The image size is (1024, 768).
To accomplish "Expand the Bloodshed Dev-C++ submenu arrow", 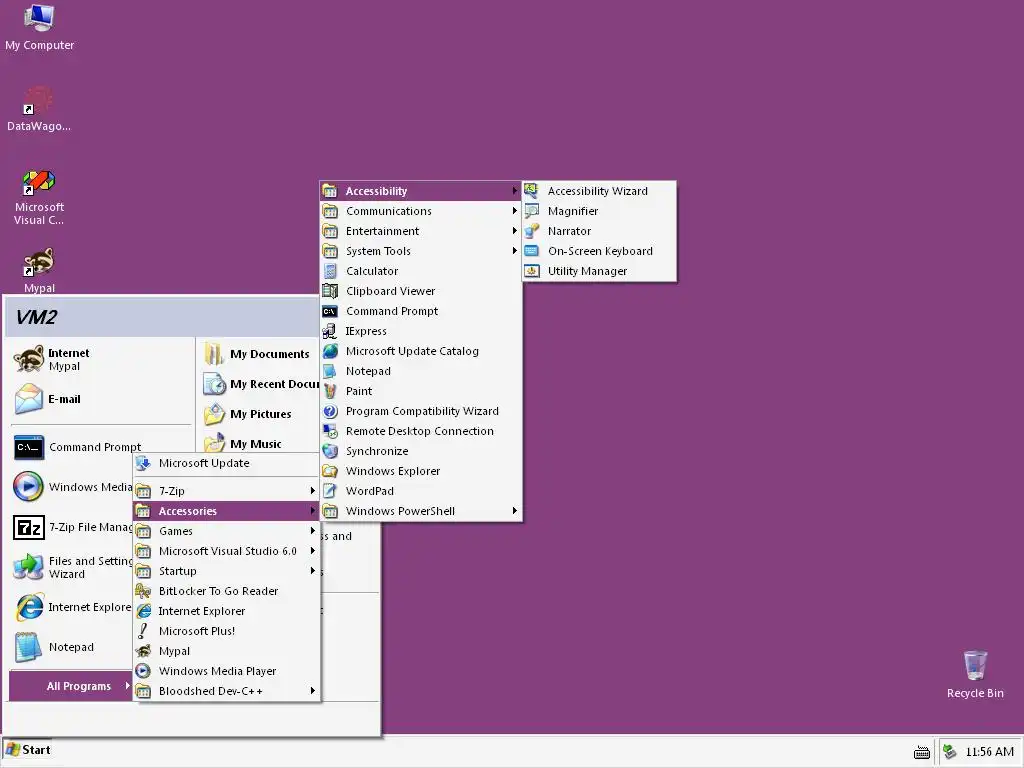I will click(313, 691).
